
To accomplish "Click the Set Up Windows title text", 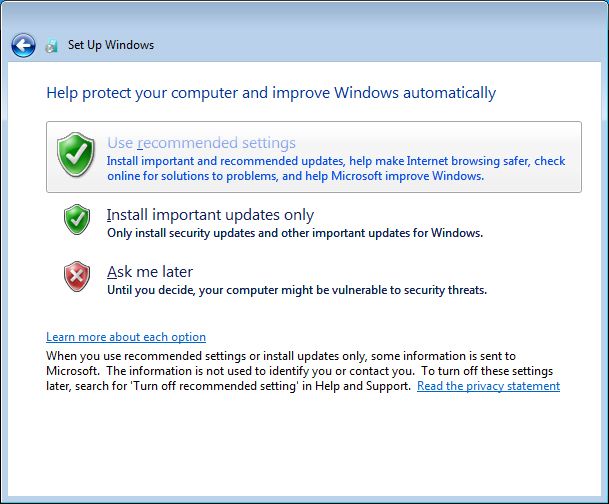I will pos(111,45).
